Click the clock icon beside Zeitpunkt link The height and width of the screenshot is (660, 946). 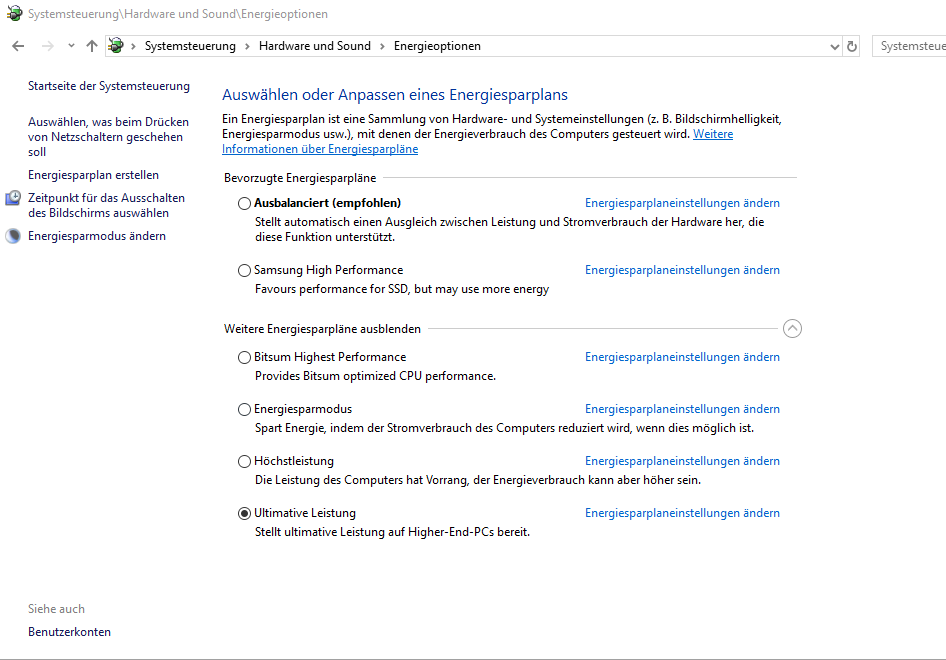pos(13,198)
